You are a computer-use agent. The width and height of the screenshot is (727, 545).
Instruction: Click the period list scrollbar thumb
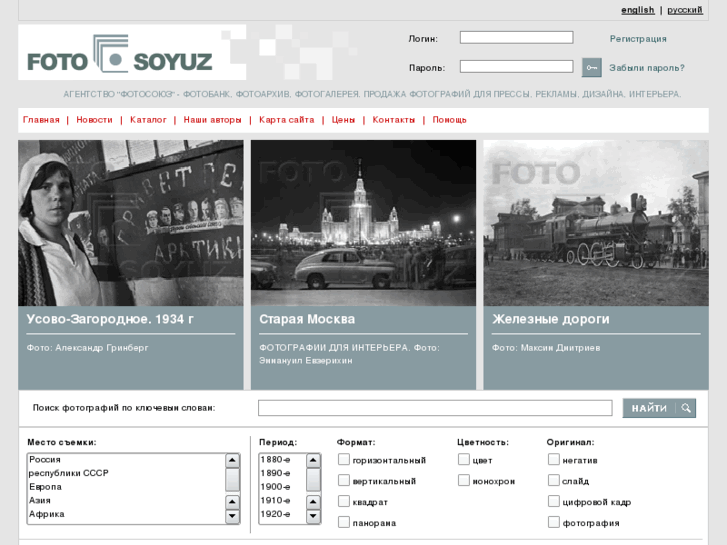click(x=313, y=479)
